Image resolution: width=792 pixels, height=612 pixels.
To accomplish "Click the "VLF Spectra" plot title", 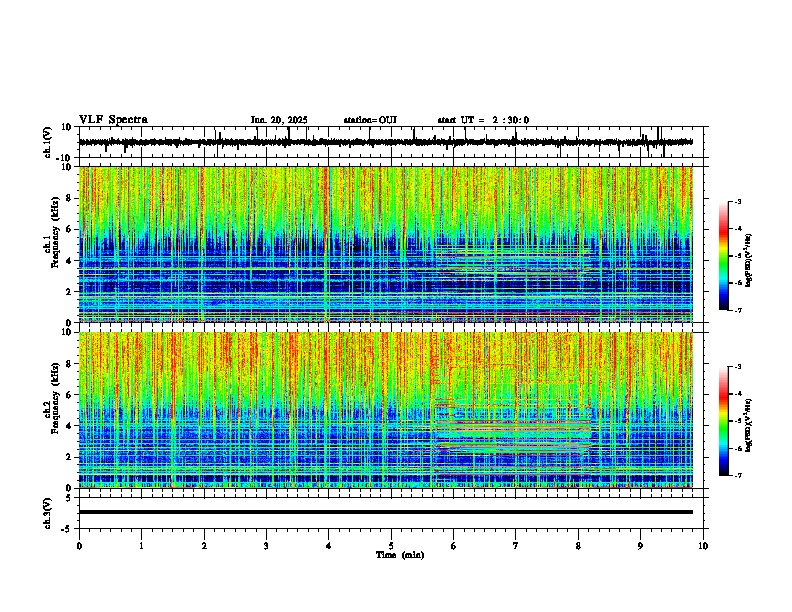I will (113, 120).
